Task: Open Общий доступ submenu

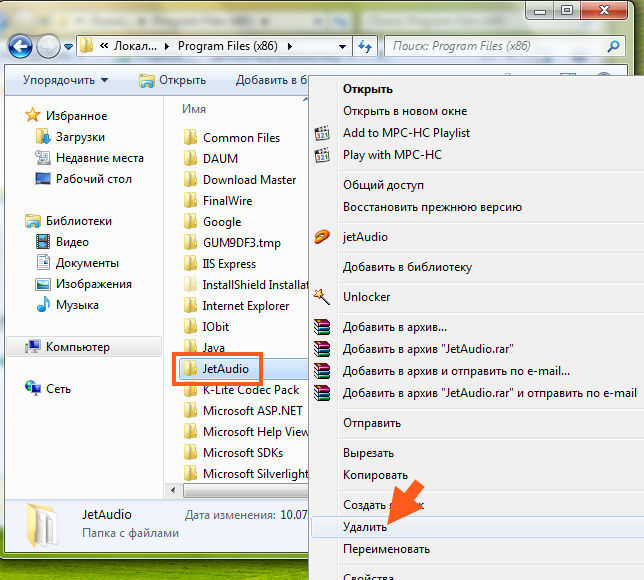Action: coord(383,185)
